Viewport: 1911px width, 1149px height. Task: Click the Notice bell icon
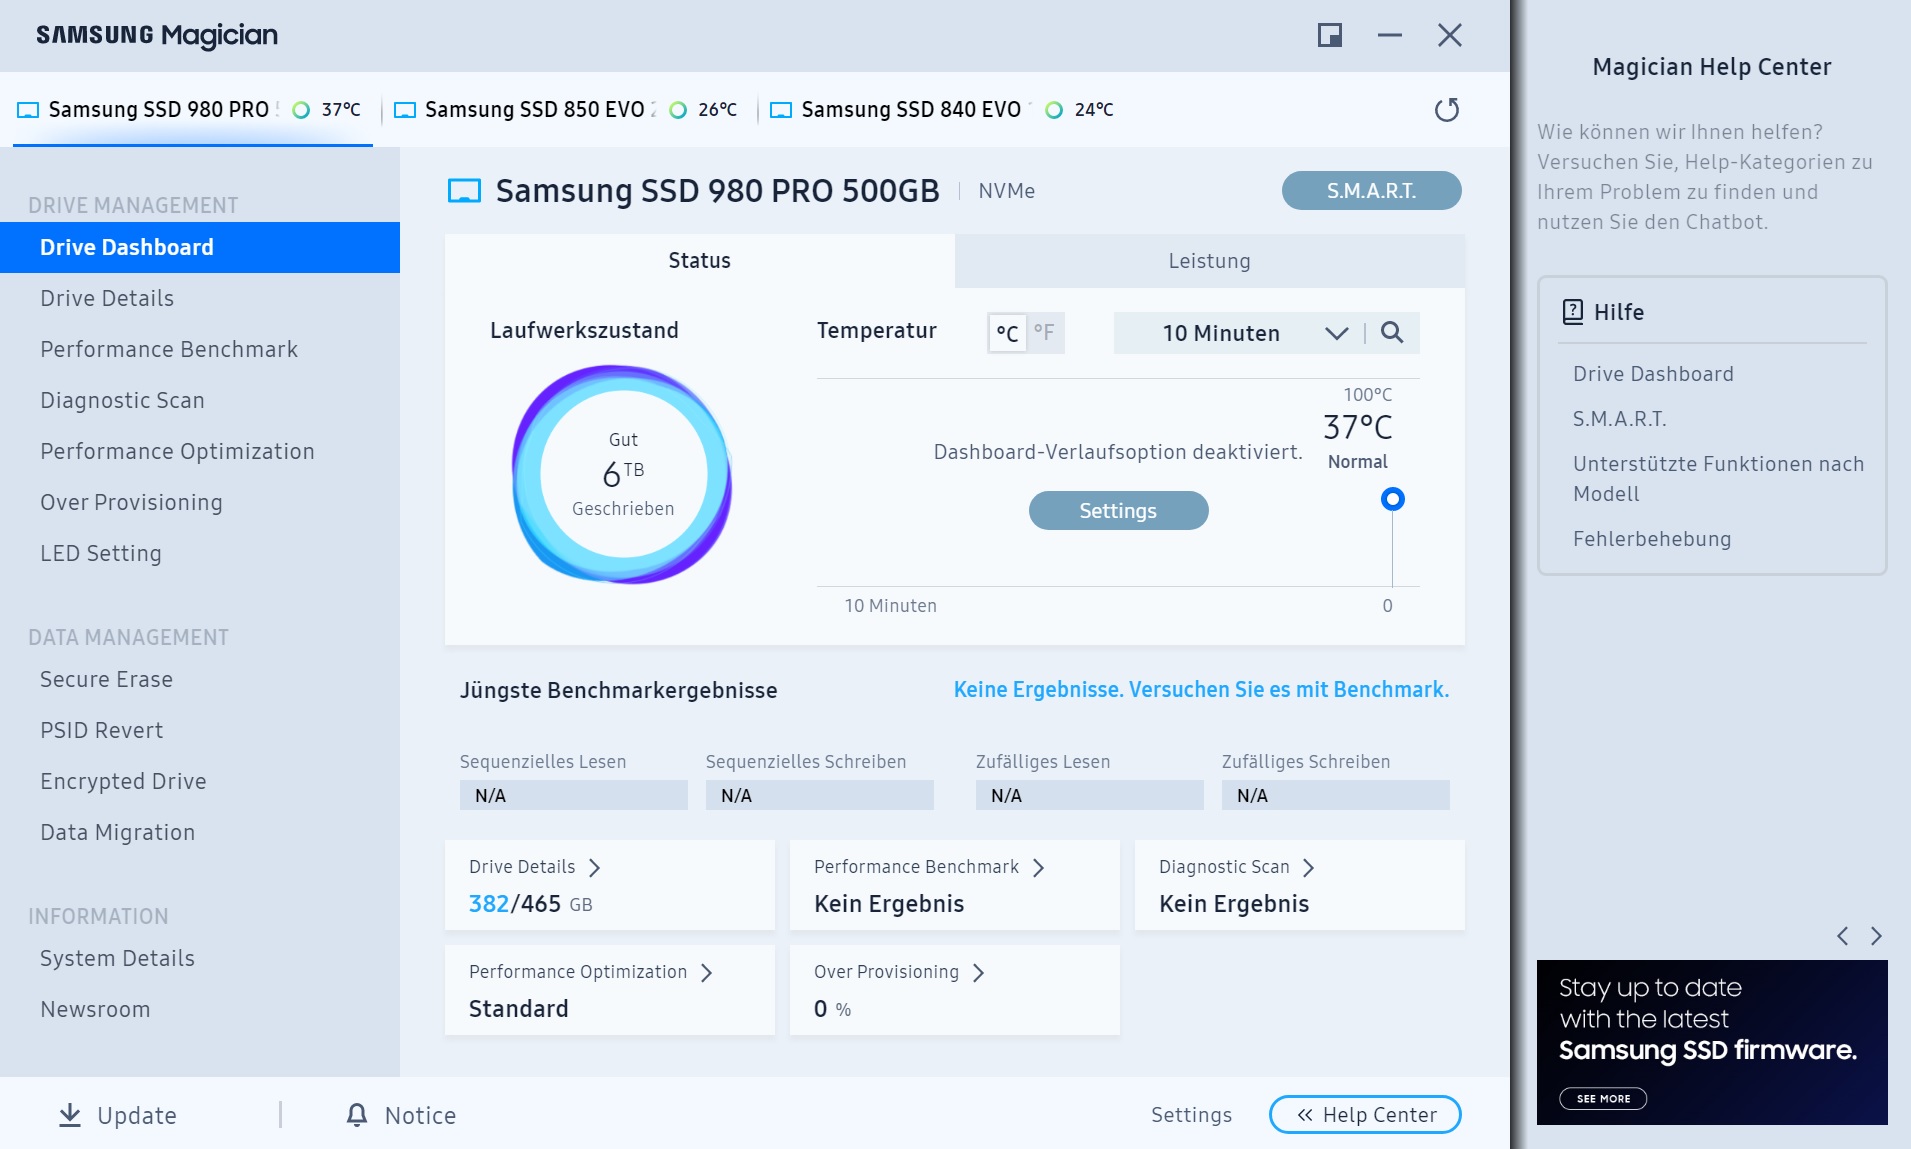tap(357, 1114)
